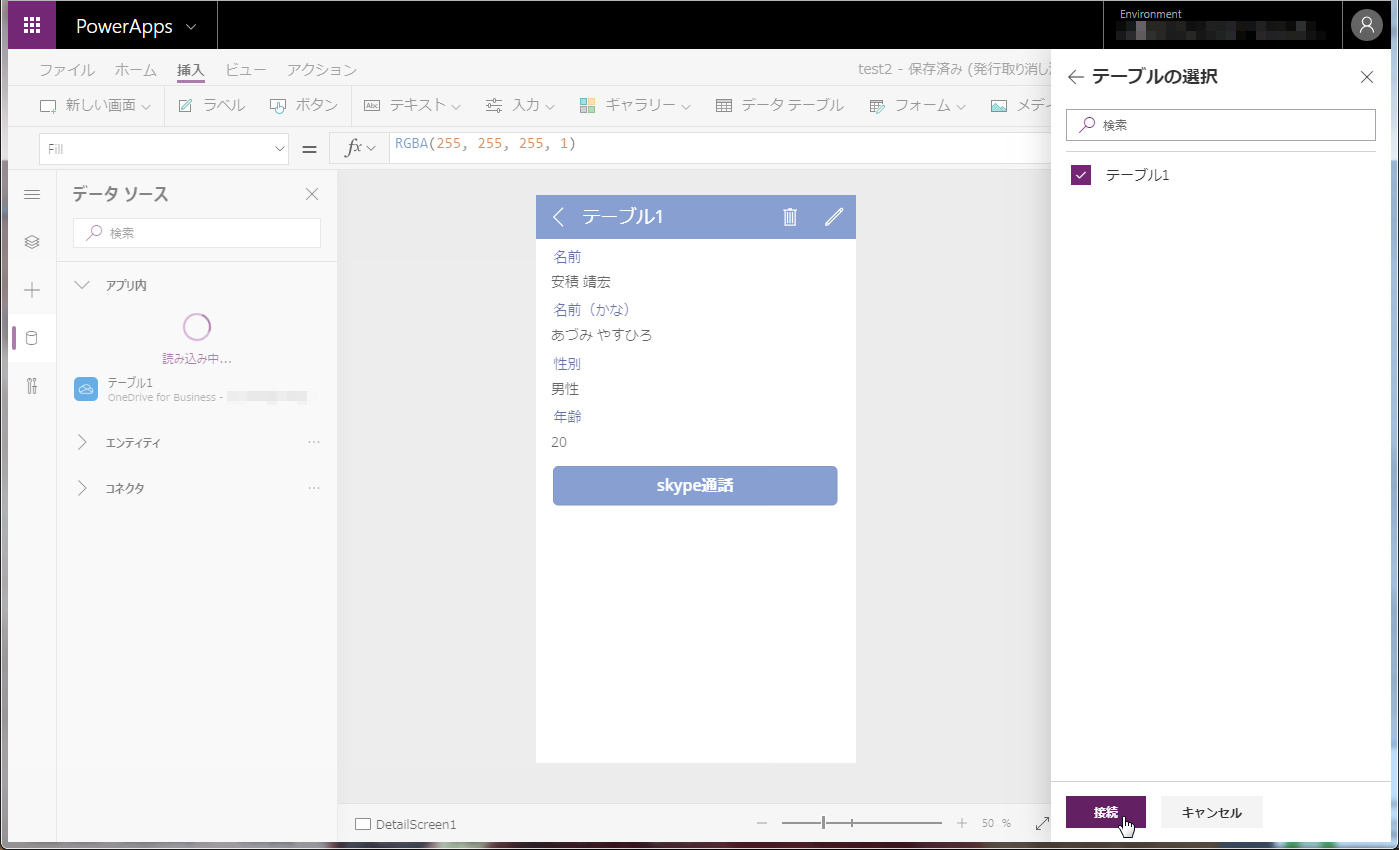Open the text dropdown in ribbon

(x=412, y=105)
